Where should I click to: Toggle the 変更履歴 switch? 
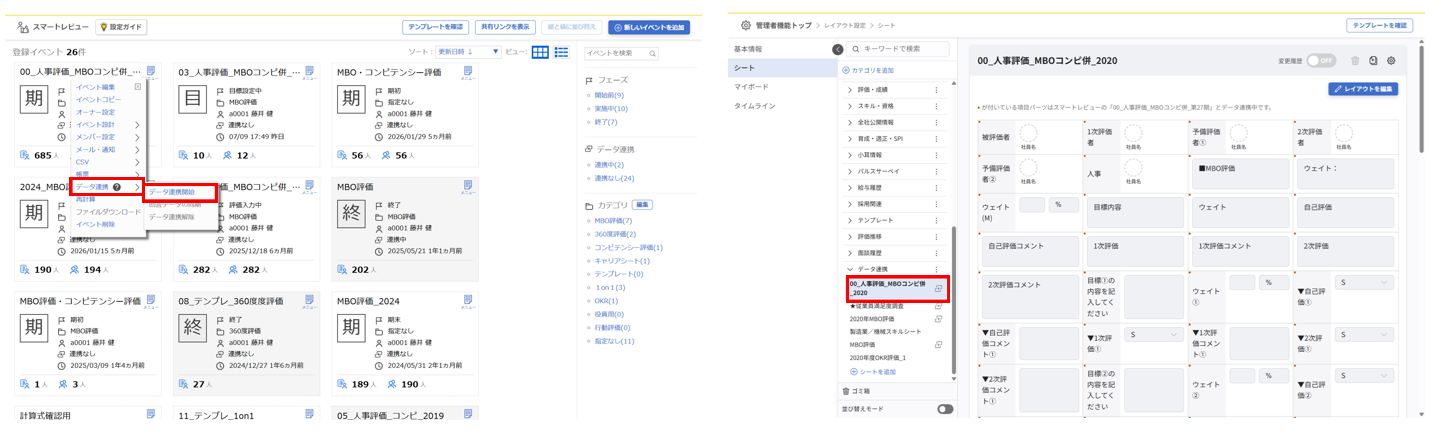[1321, 60]
